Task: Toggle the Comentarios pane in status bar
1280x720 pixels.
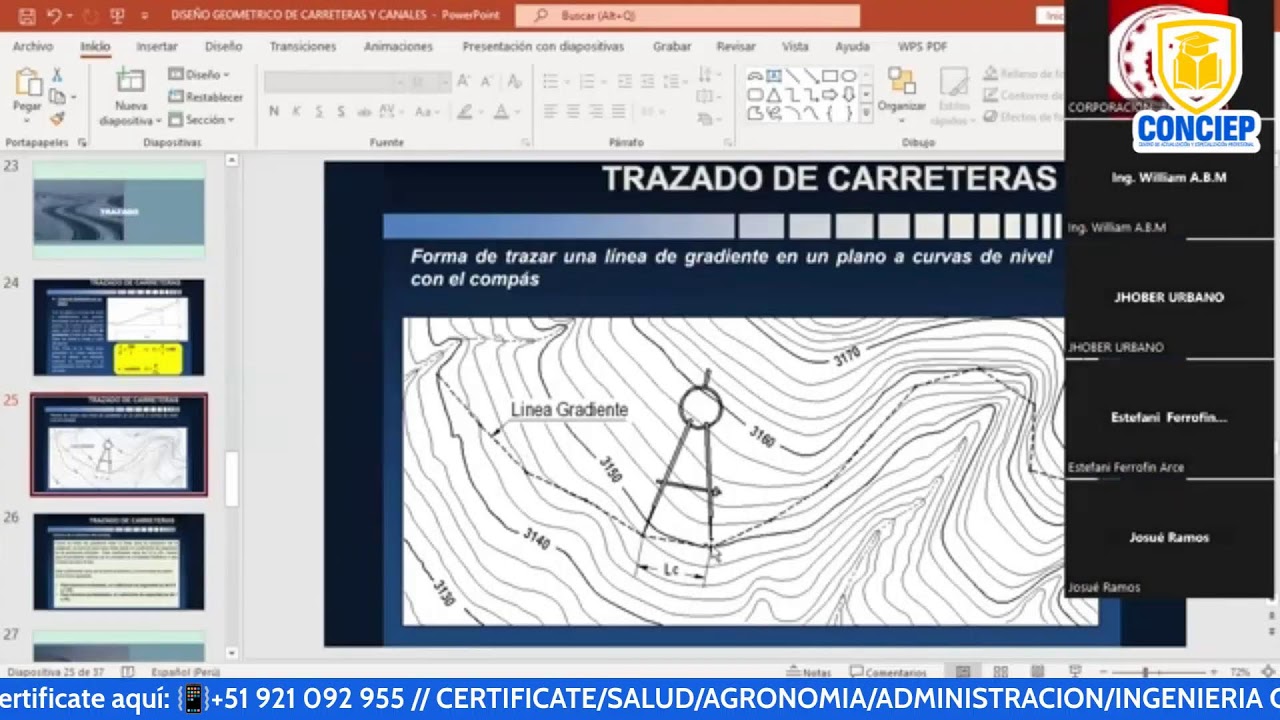Action: click(889, 672)
